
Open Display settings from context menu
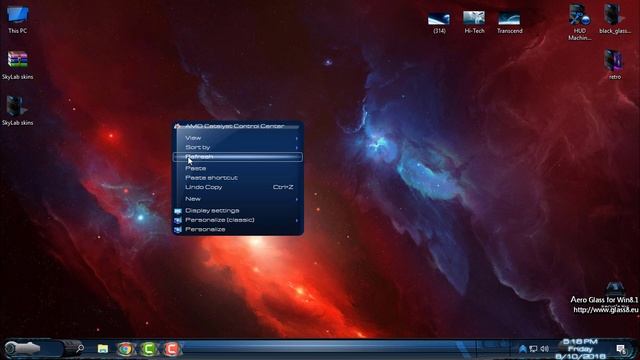pyautogui.click(x=238, y=211)
